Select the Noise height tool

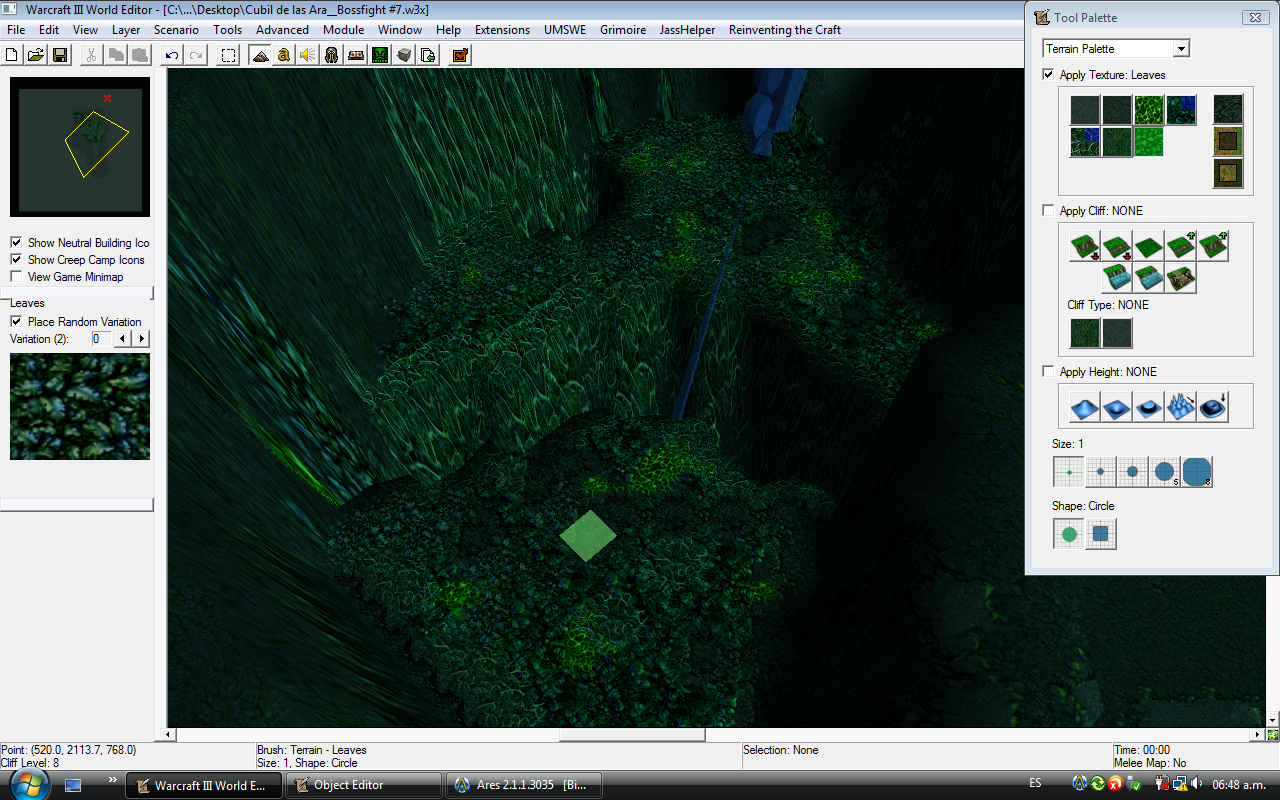tap(1181, 407)
